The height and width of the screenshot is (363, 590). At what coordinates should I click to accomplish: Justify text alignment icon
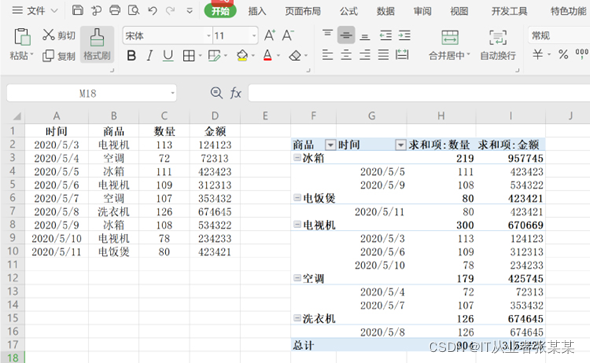(x=383, y=55)
